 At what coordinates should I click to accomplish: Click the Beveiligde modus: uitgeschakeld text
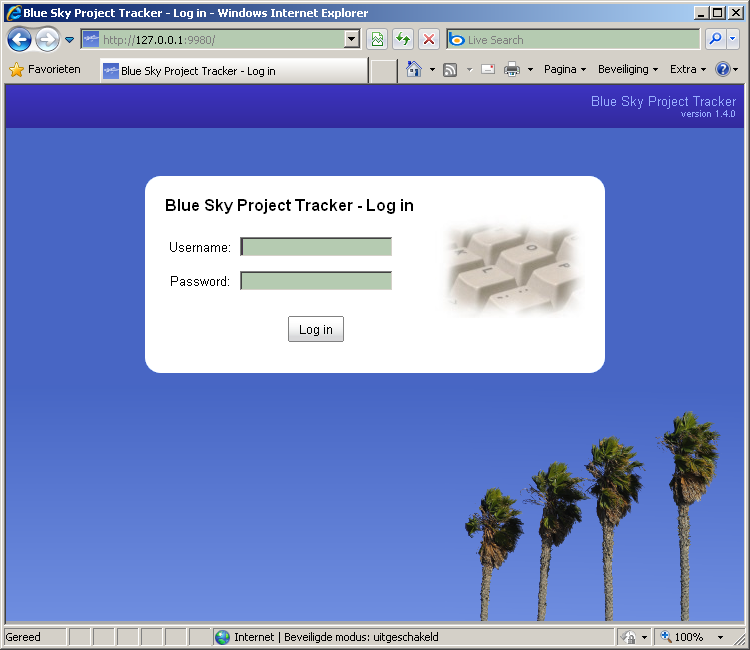tap(361, 637)
